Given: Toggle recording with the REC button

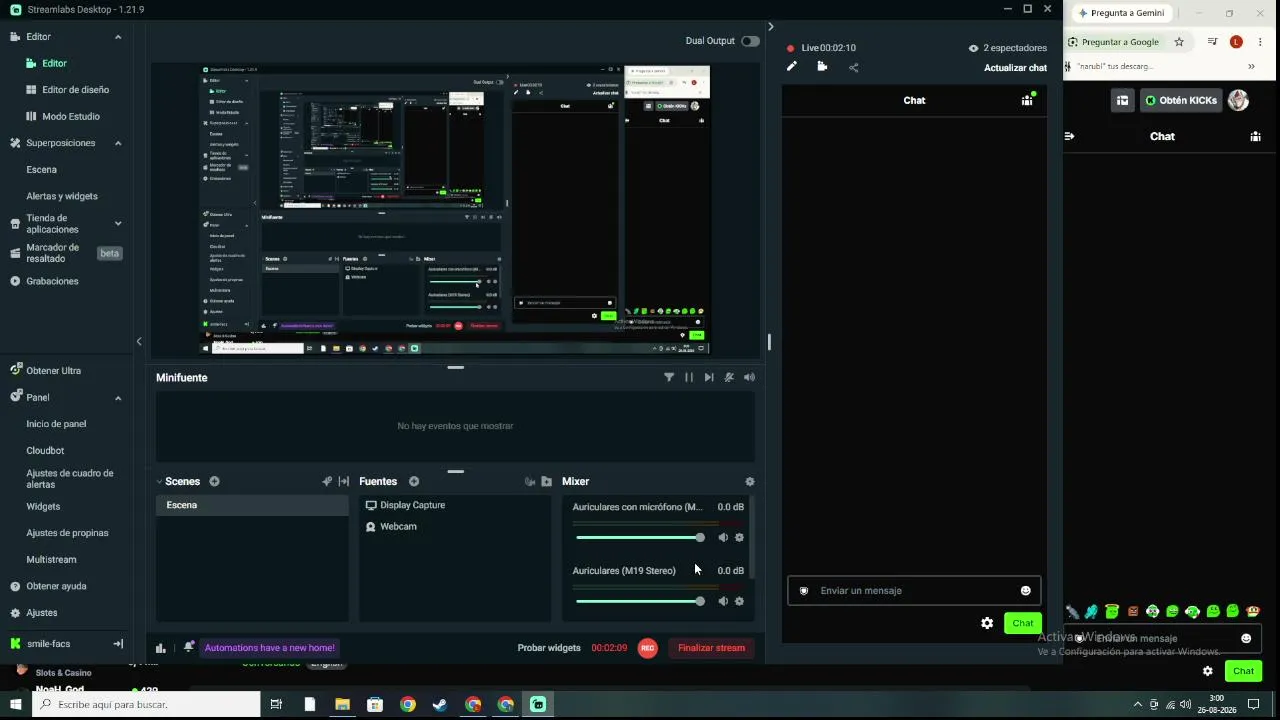Looking at the screenshot, I should tap(648, 648).
